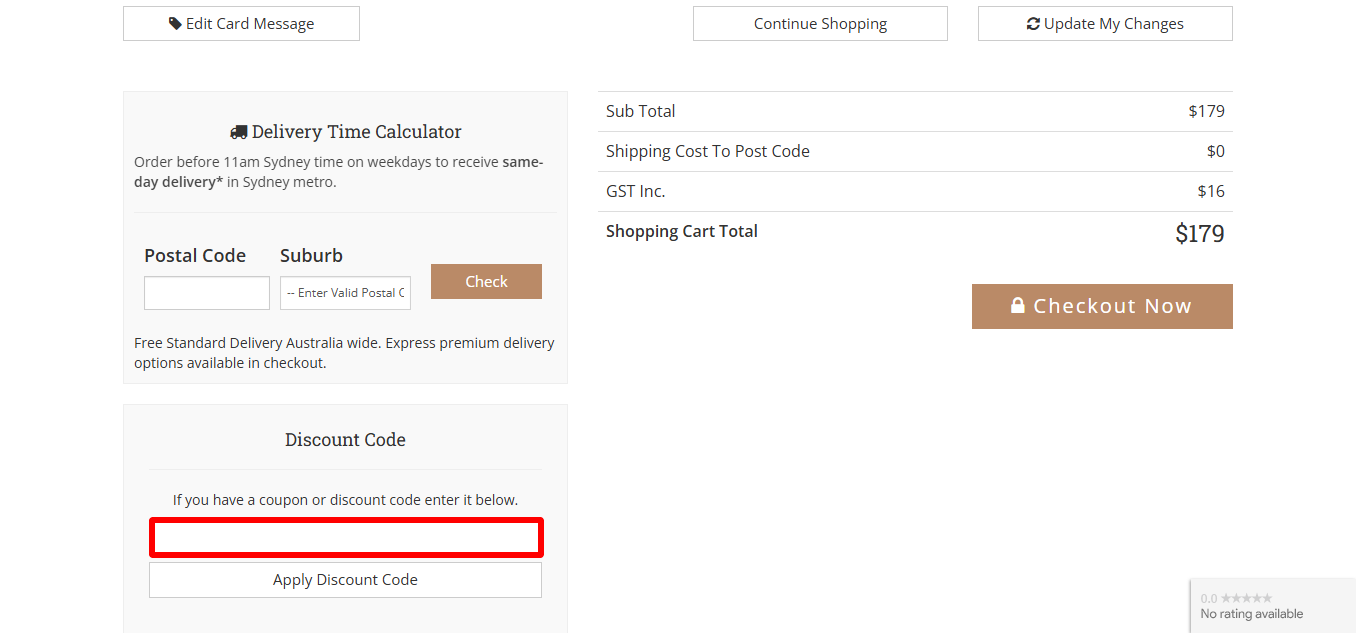Click the Postal Code input field
The height and width of the screenshot is (633, 1356).
pos(207,293)
